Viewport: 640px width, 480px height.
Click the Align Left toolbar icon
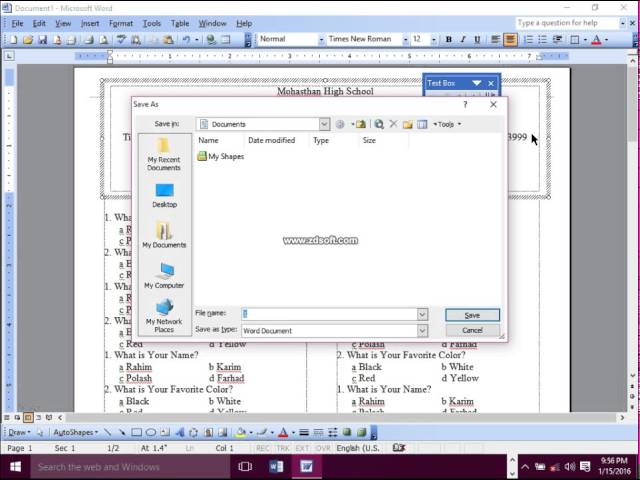click(495, 40)
